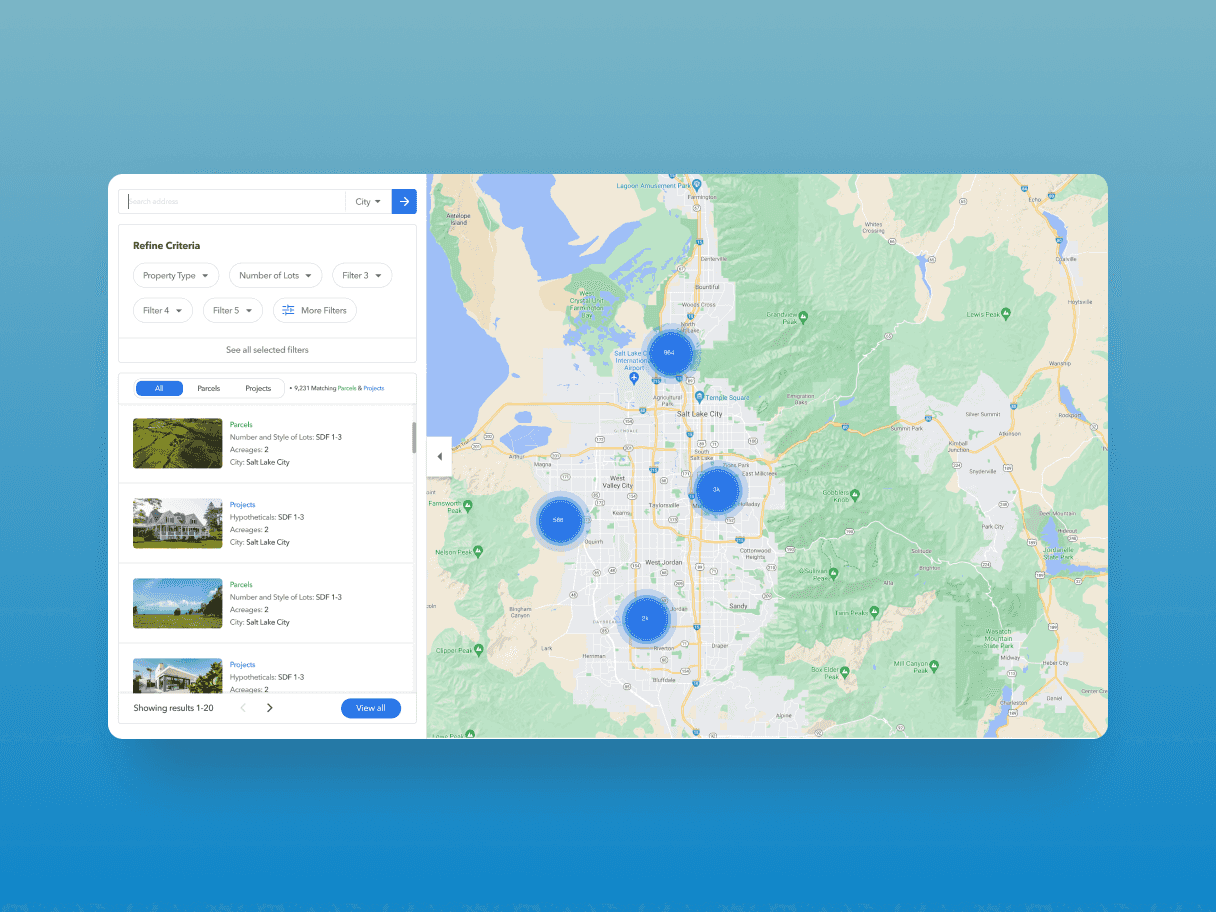Click Nelson Peak mountain marker
The width and height of the screenshot is (1216, 912).
(x=478, y=550)
